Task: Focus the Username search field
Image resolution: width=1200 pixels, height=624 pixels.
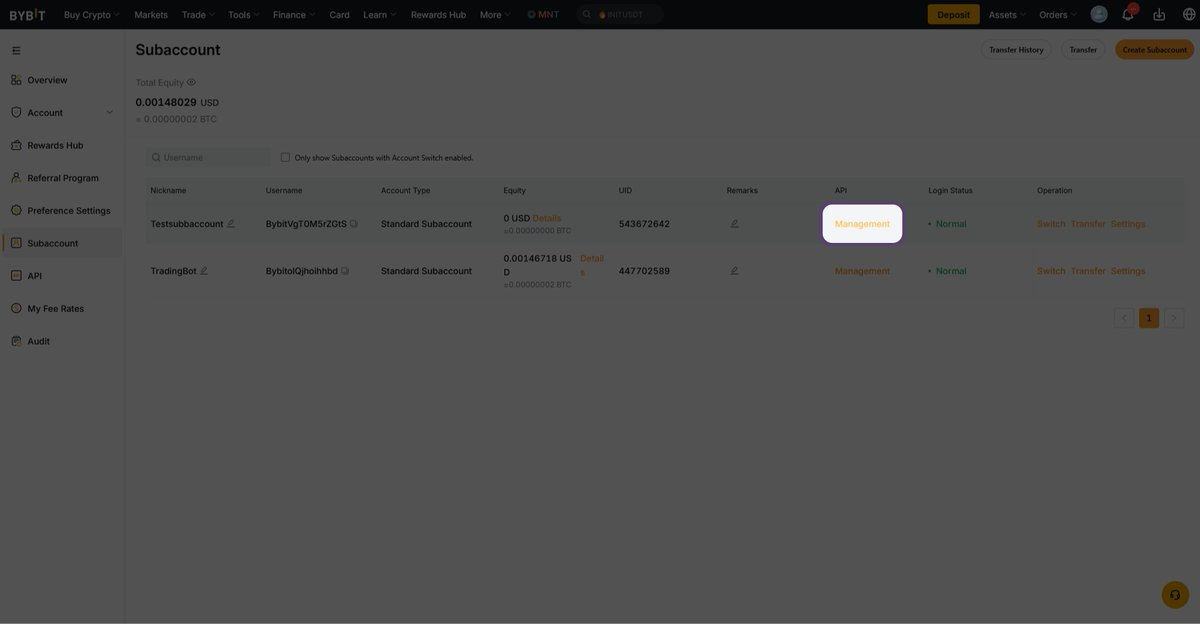Action: [214, 157]
